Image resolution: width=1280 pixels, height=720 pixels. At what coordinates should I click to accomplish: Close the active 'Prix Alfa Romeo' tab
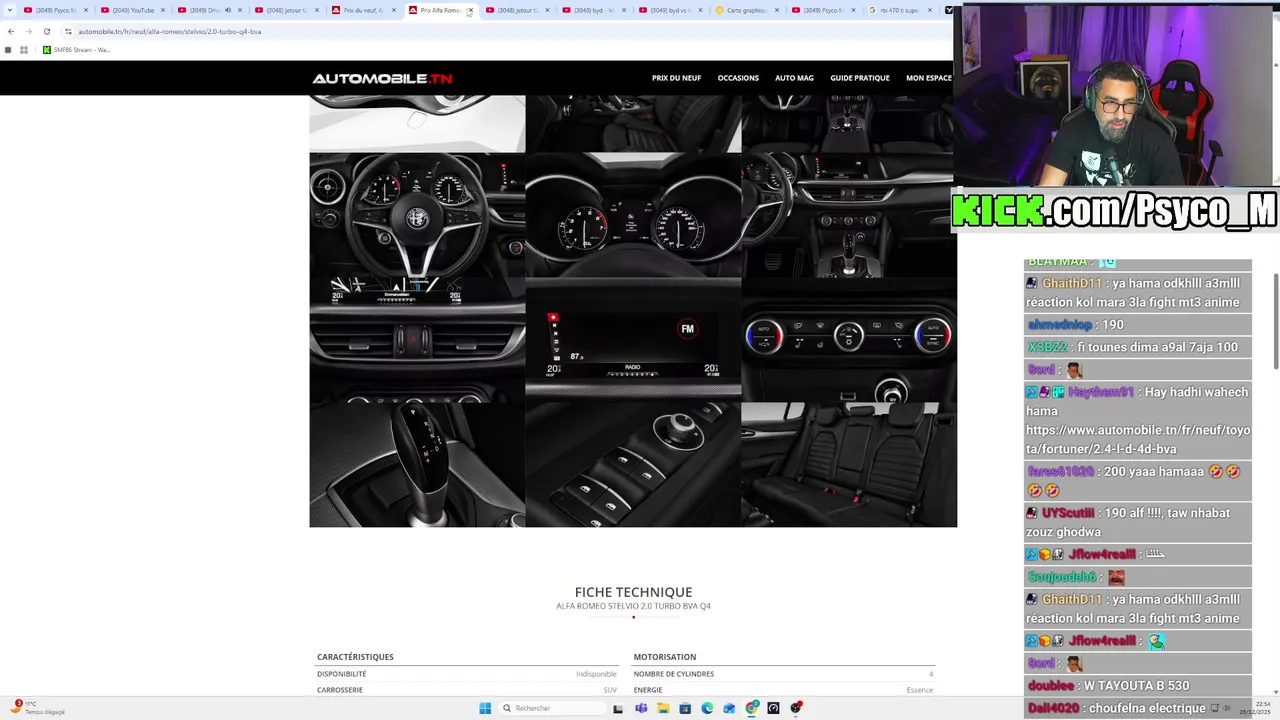[470, 10]
